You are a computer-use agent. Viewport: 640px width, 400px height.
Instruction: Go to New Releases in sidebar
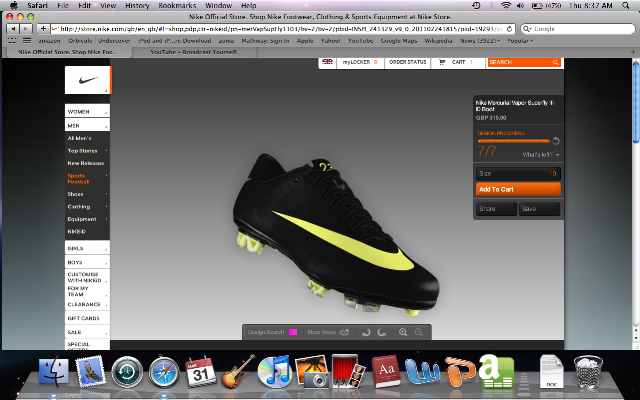click(86, 163)
